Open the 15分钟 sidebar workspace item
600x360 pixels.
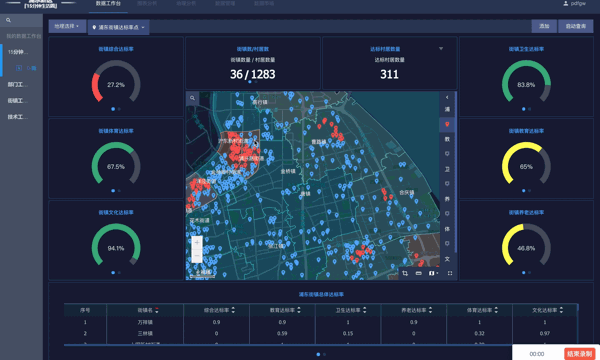(18, 52)
